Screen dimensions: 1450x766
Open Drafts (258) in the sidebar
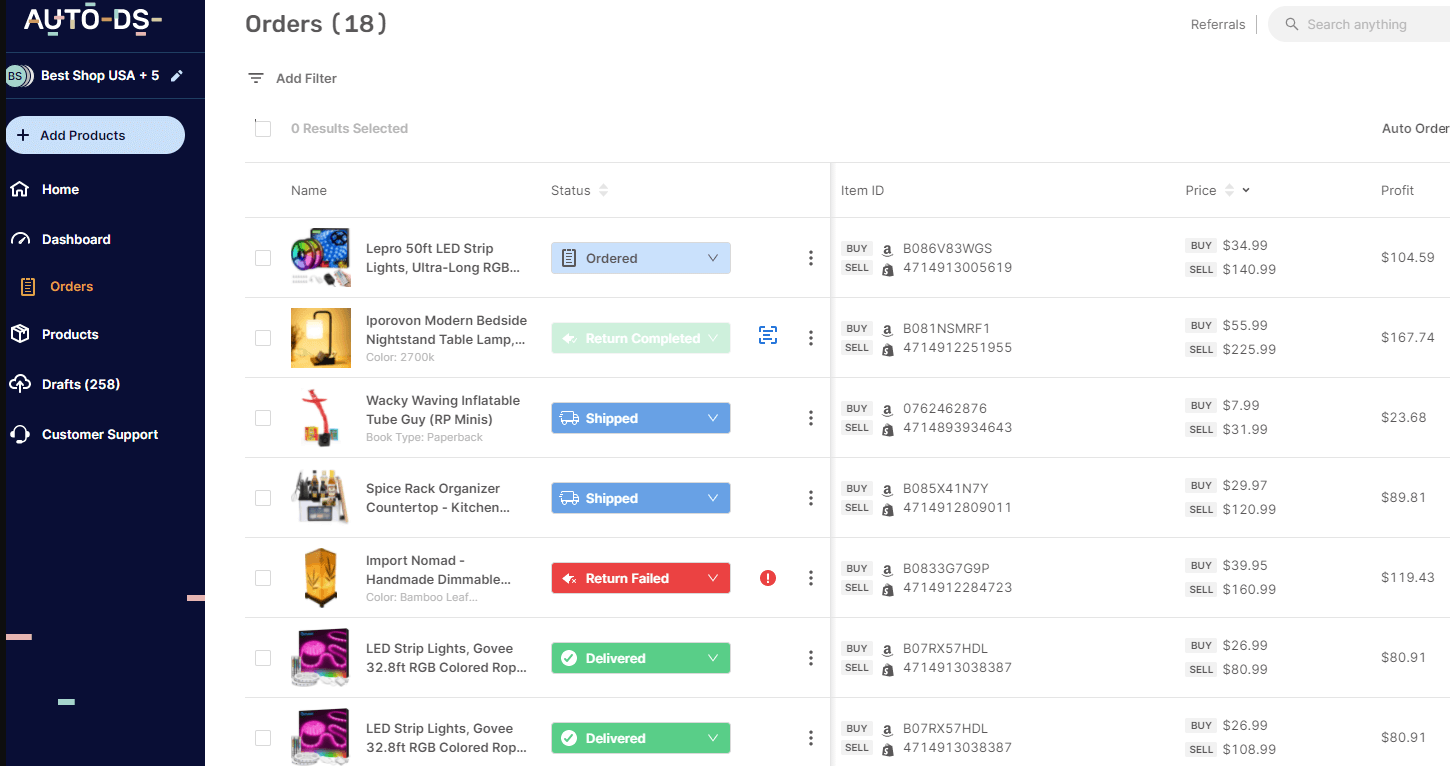[80, 384]
